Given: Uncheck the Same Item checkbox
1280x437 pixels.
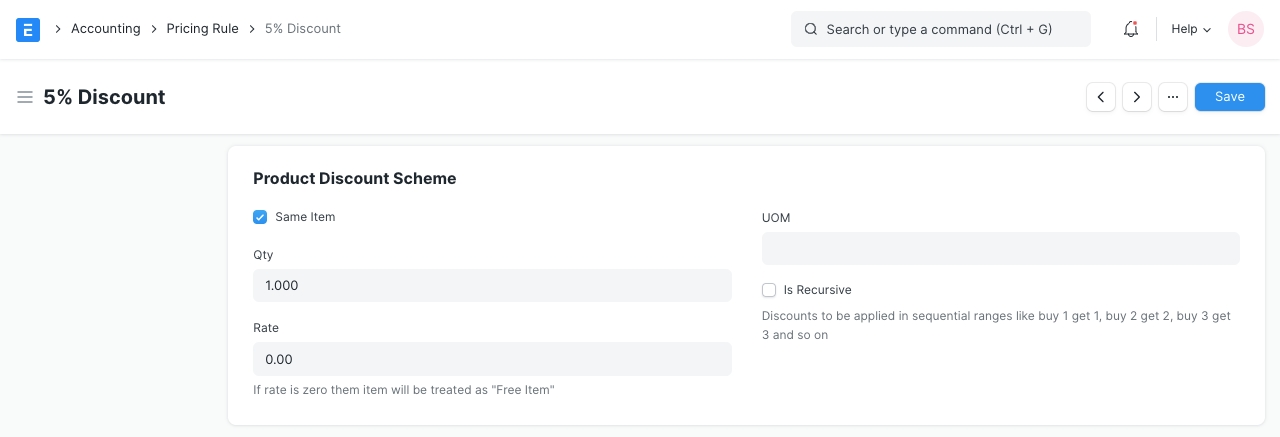Looking at the screenshot, I should pyautogui.click(x=260, y=217).
